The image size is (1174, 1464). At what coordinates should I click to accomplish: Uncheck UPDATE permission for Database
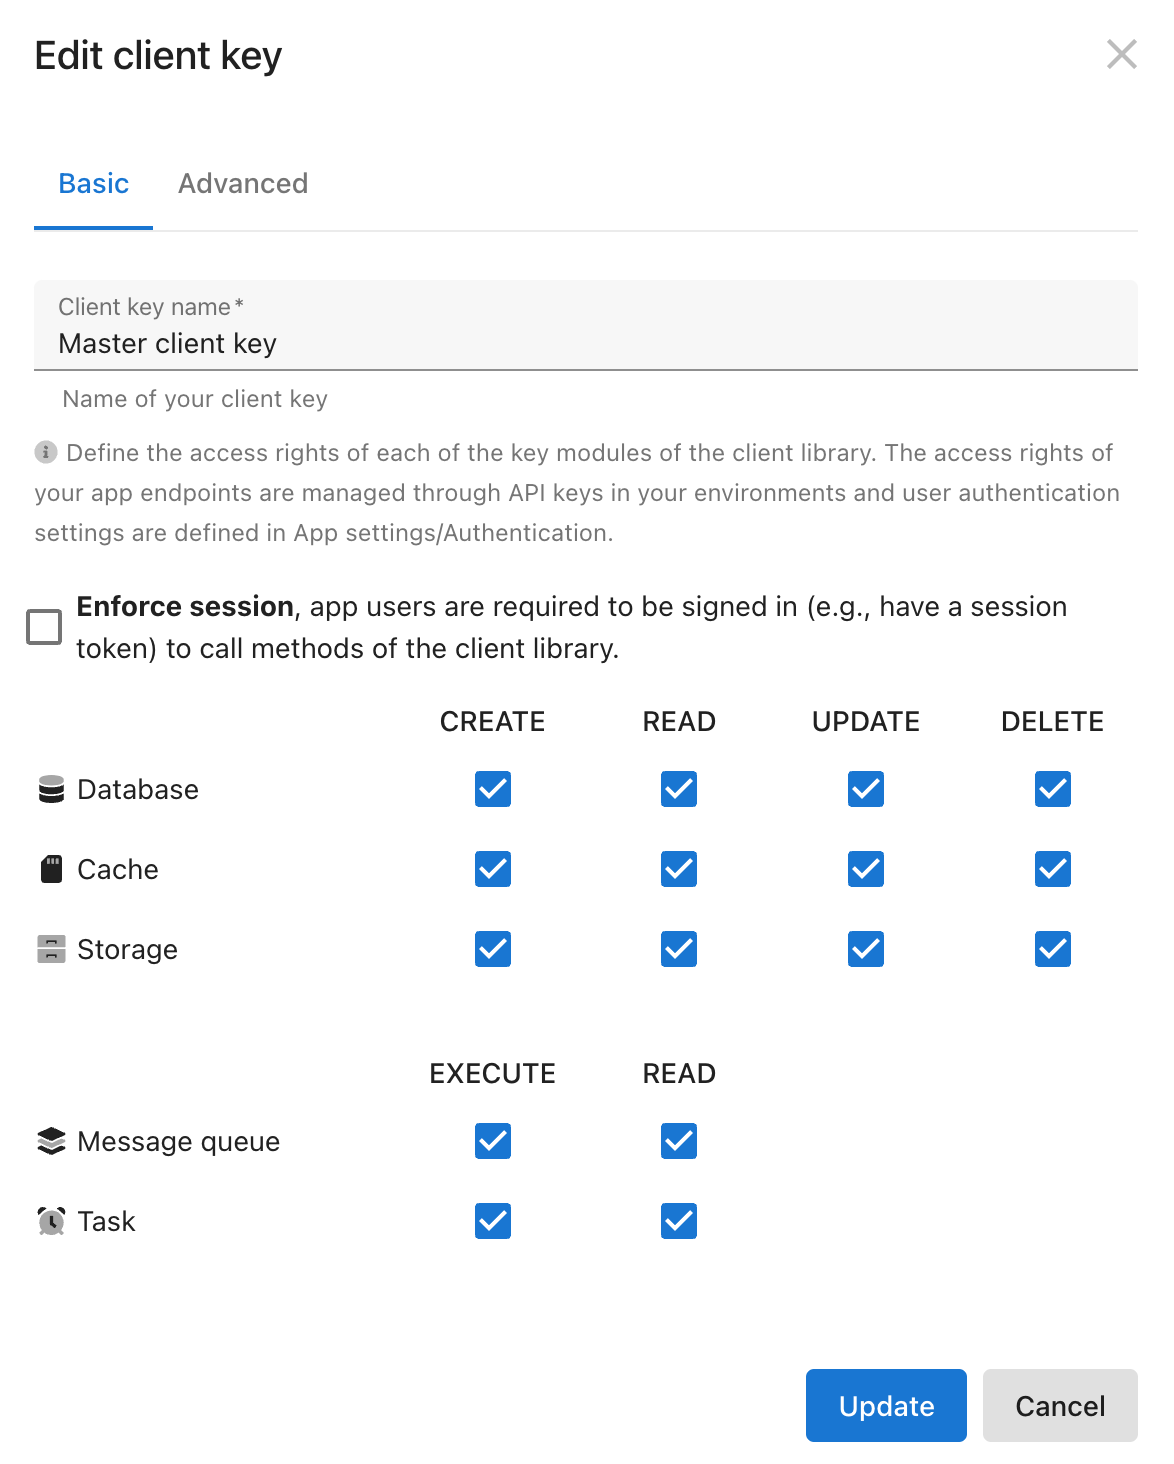[865, 789]
